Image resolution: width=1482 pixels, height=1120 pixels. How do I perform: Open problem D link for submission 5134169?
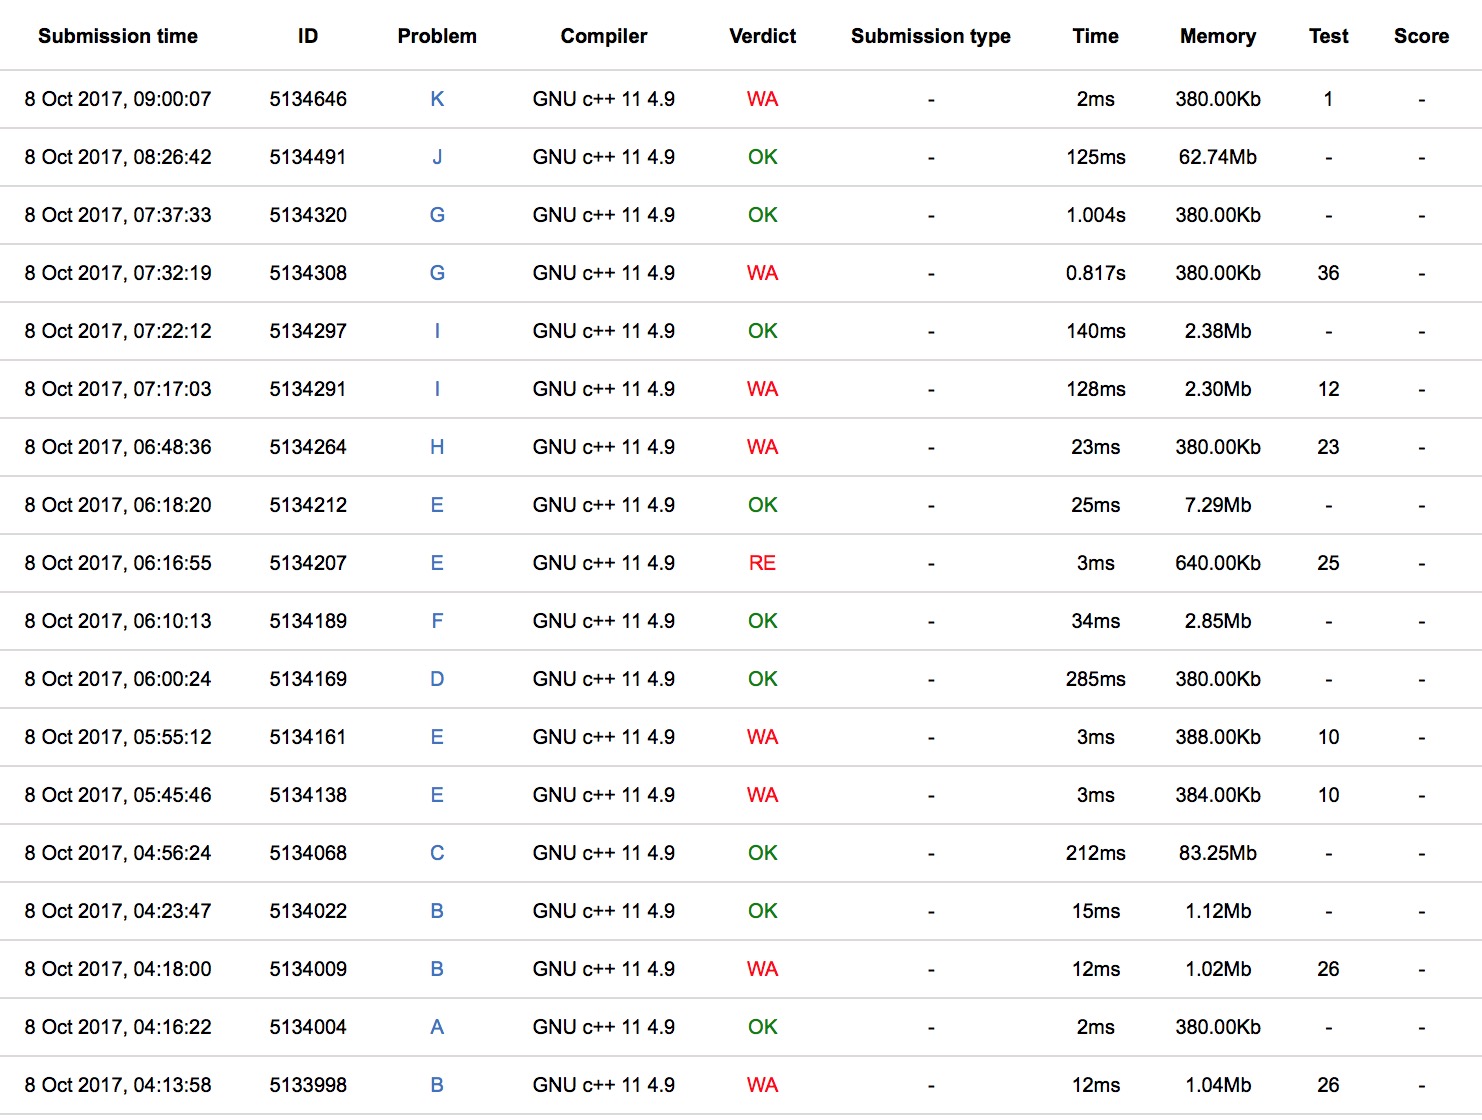(437, 679)
